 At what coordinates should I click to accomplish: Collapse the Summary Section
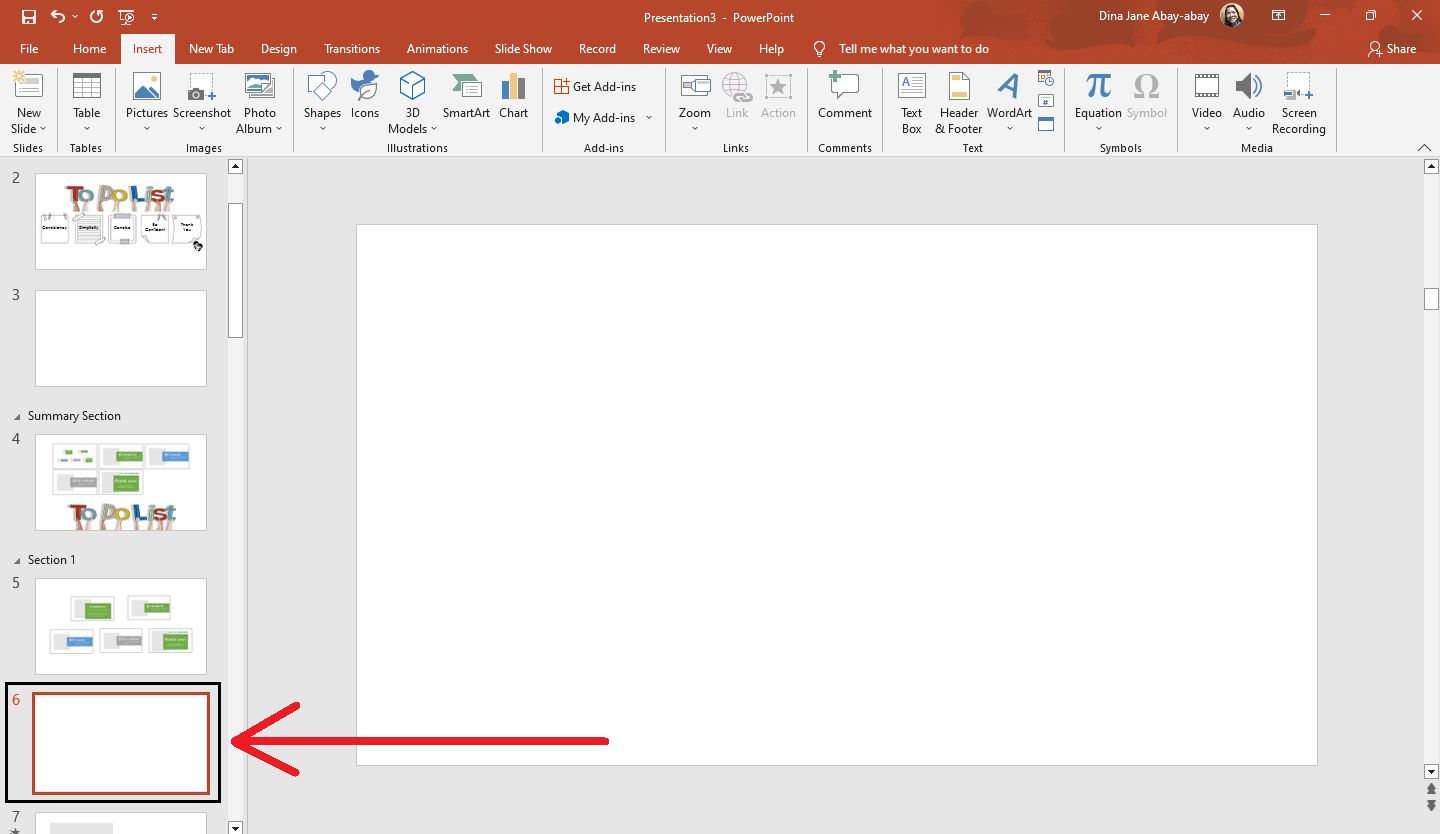pyautogui.click(x=15, y=415)
